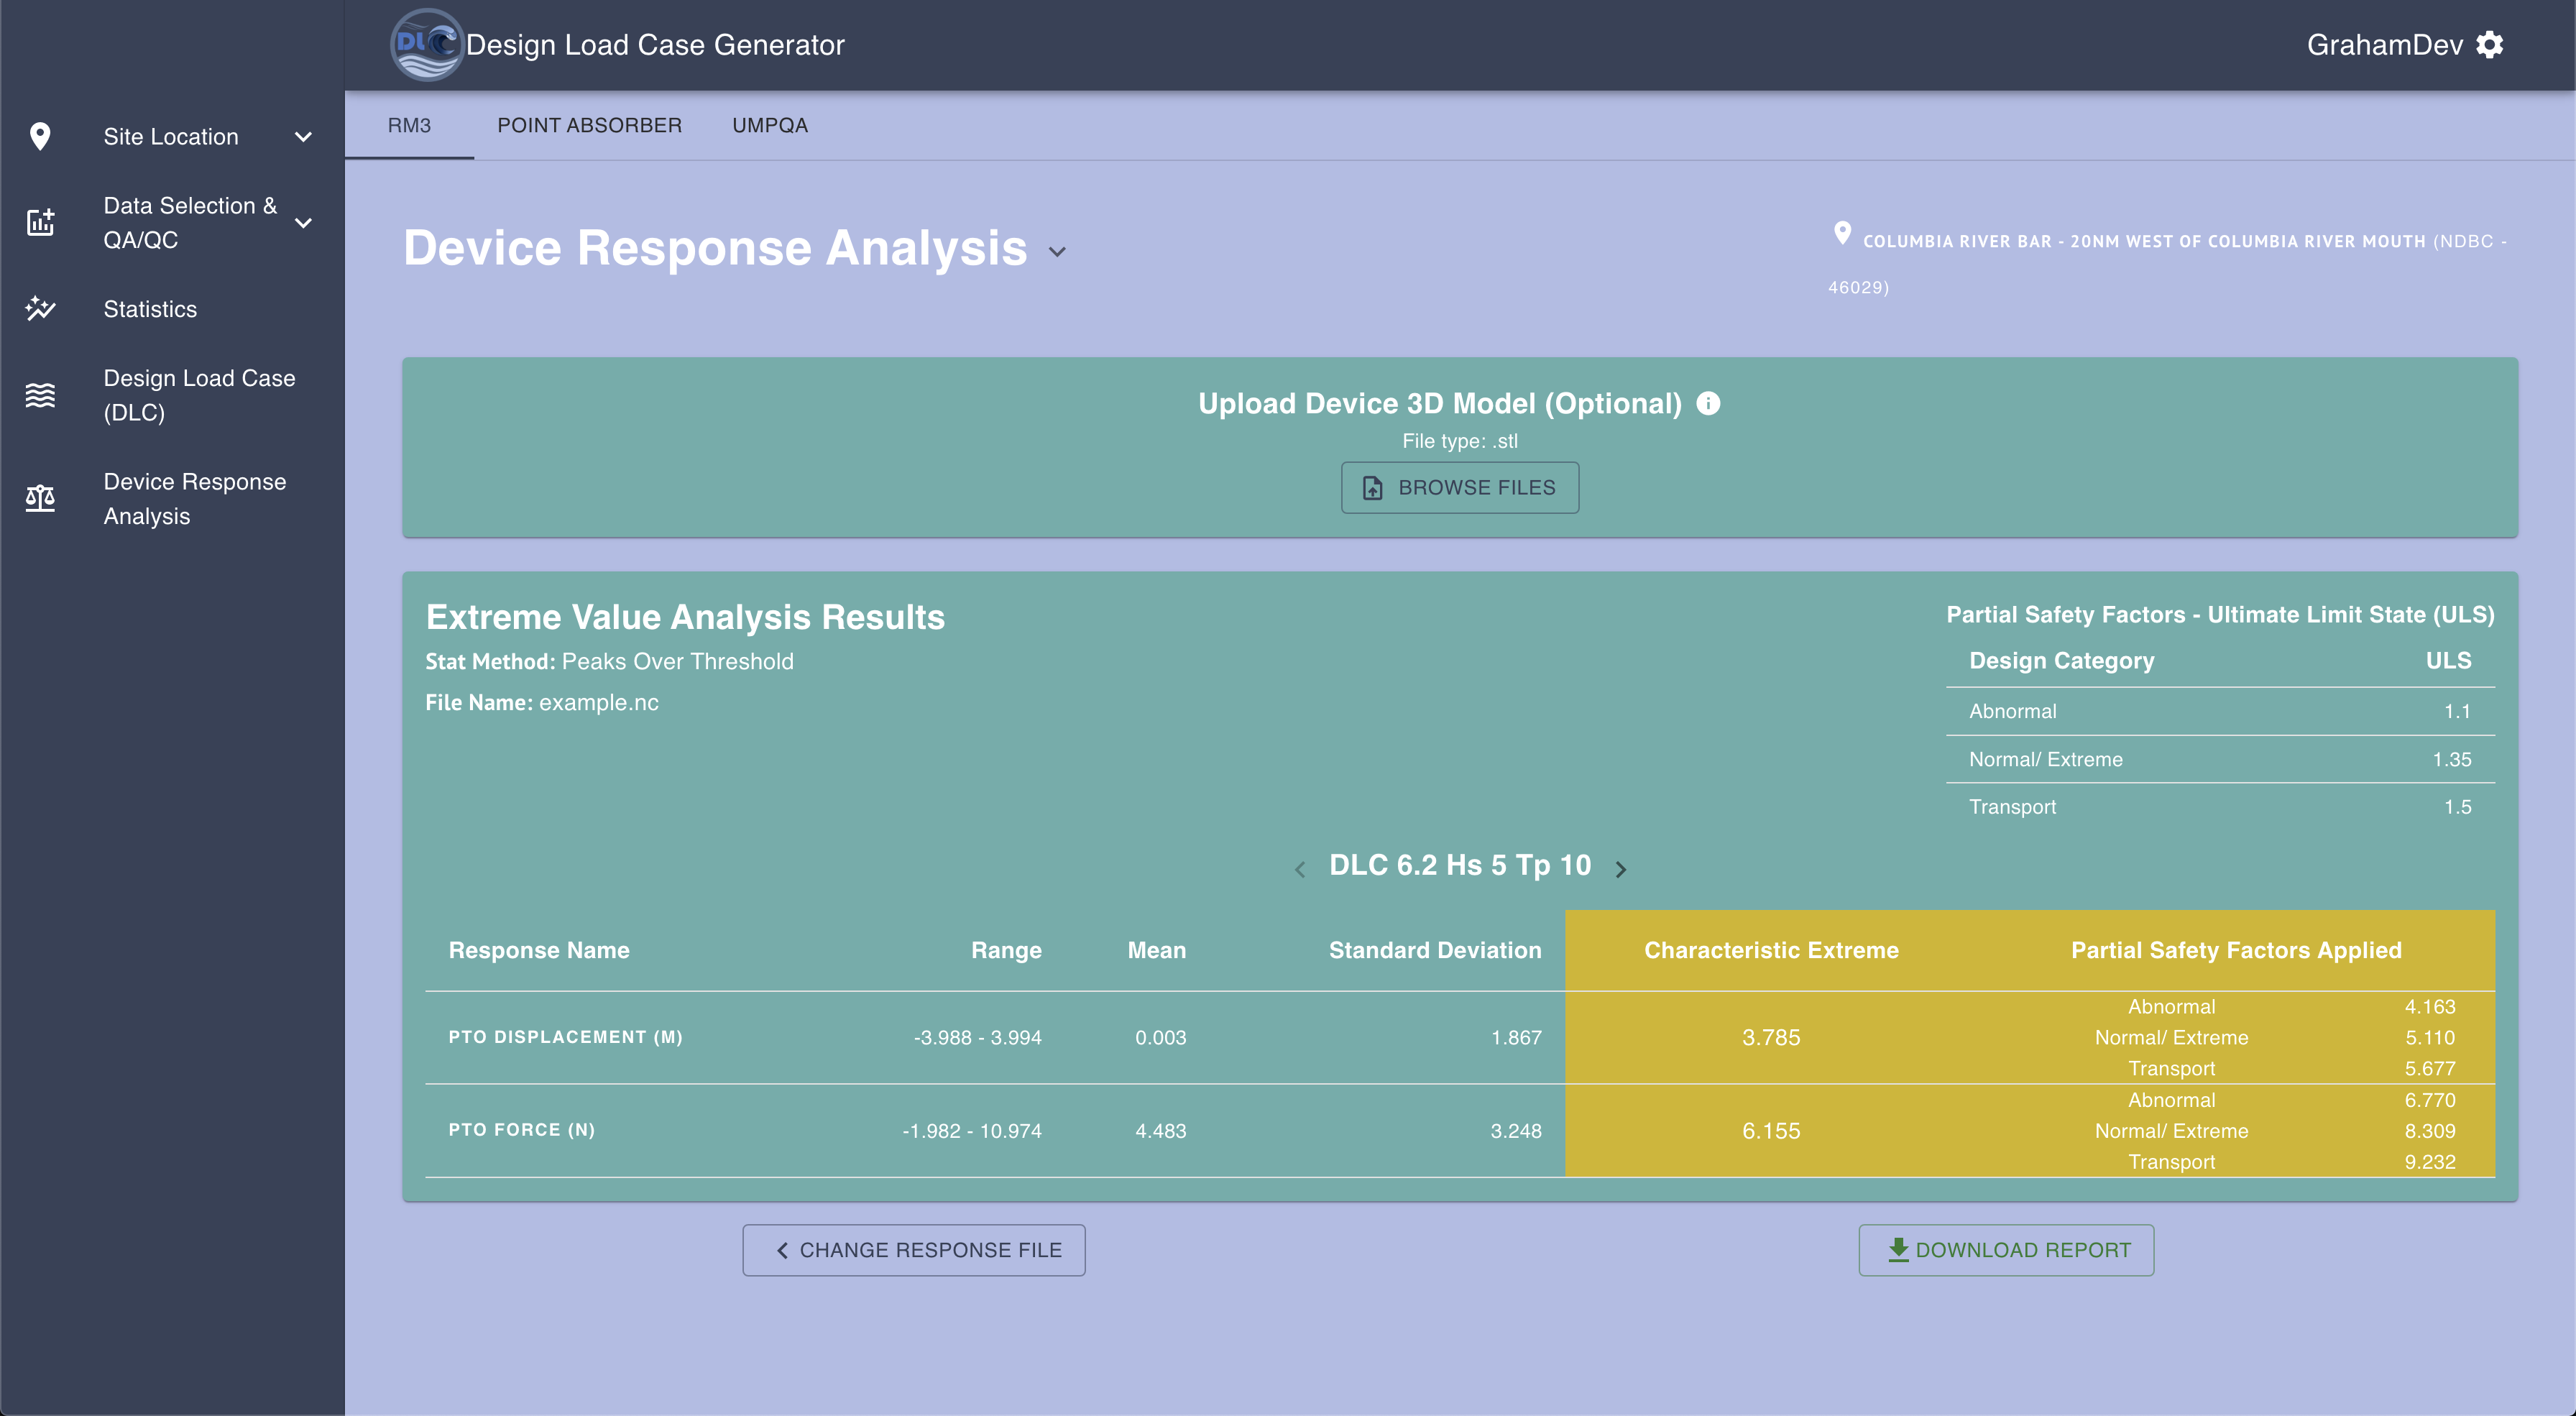Viewport: 2576px width, 1416px height.
Task: Click the DLC wave logo in header
Action: 427,45
